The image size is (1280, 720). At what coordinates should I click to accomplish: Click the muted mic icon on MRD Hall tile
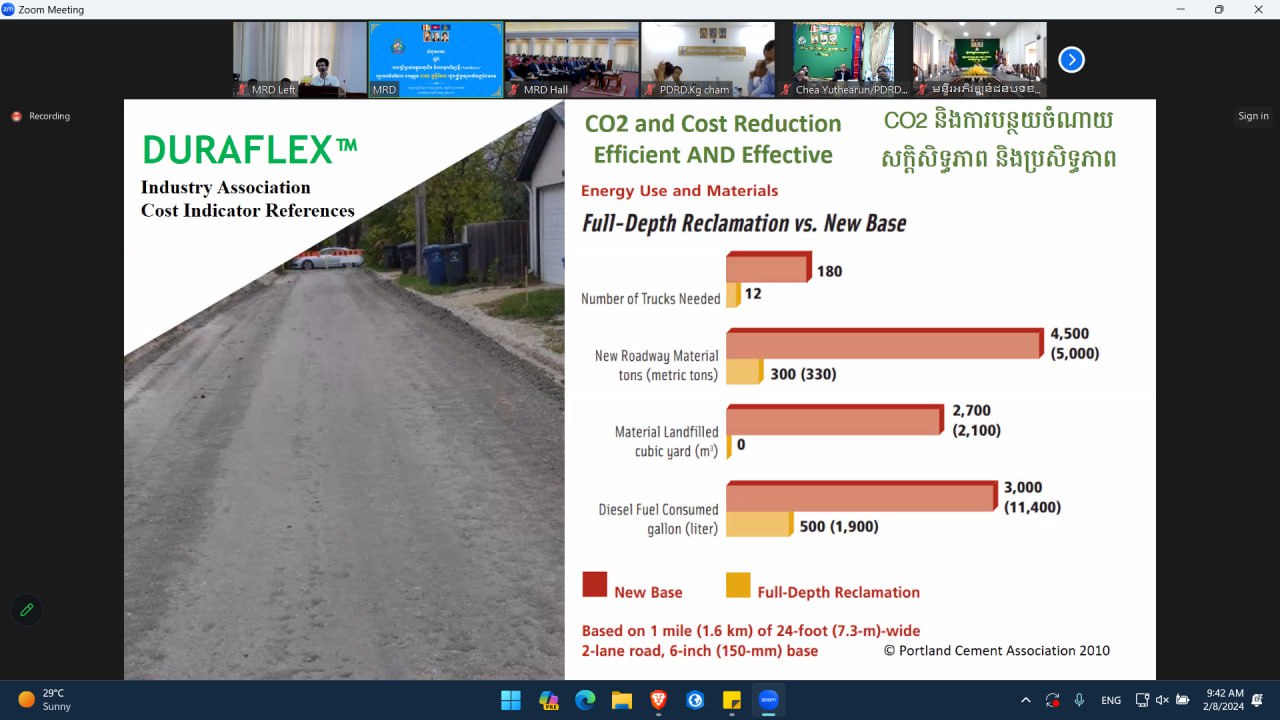click(514, 90)
